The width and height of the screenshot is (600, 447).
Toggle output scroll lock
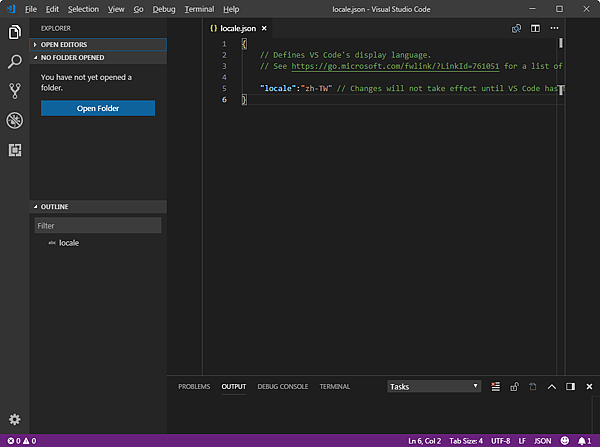click(x=514, y=387)
